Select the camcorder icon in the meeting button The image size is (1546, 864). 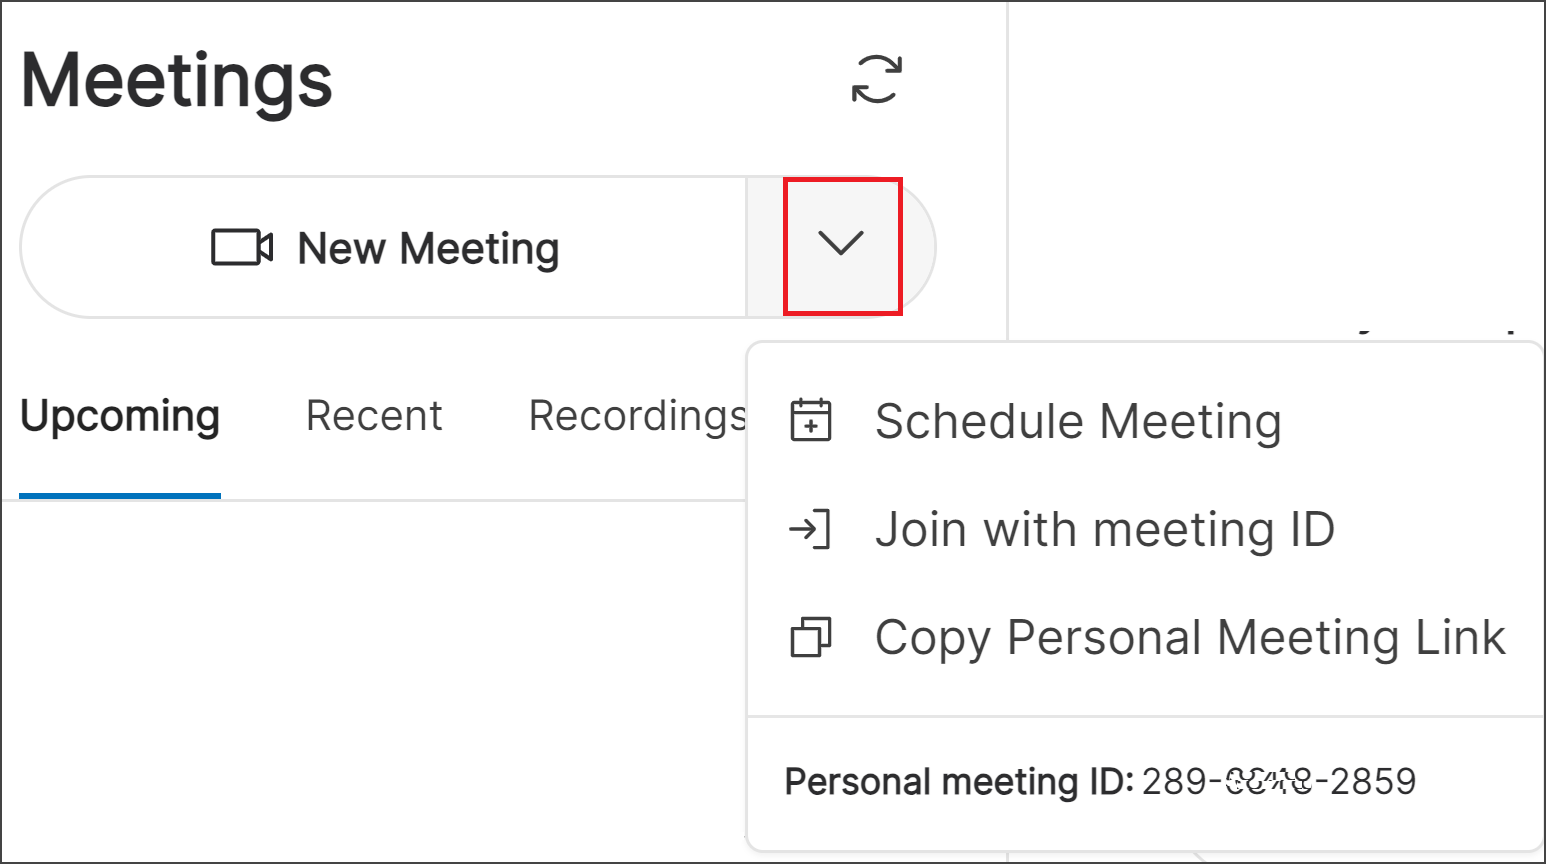(243, 247)
